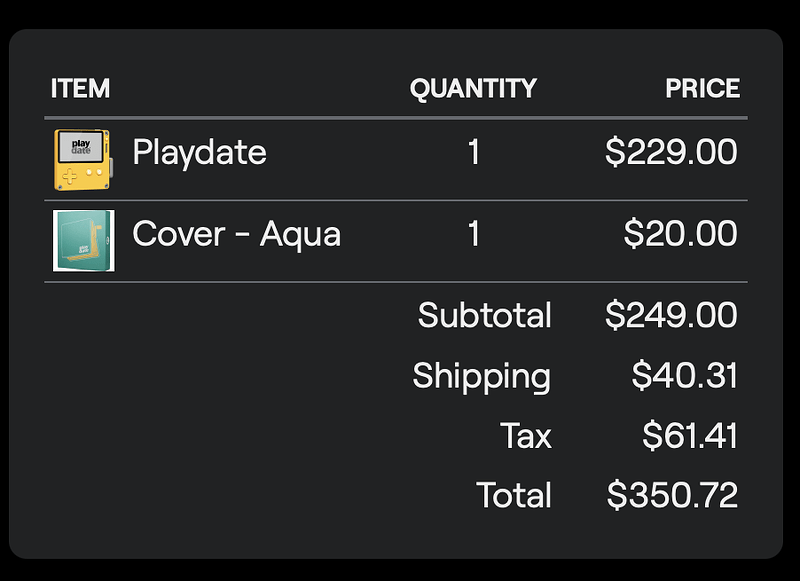Viewport: 800px width, 581px height.
Task: Click the ITEM column header
Action: 80,89
